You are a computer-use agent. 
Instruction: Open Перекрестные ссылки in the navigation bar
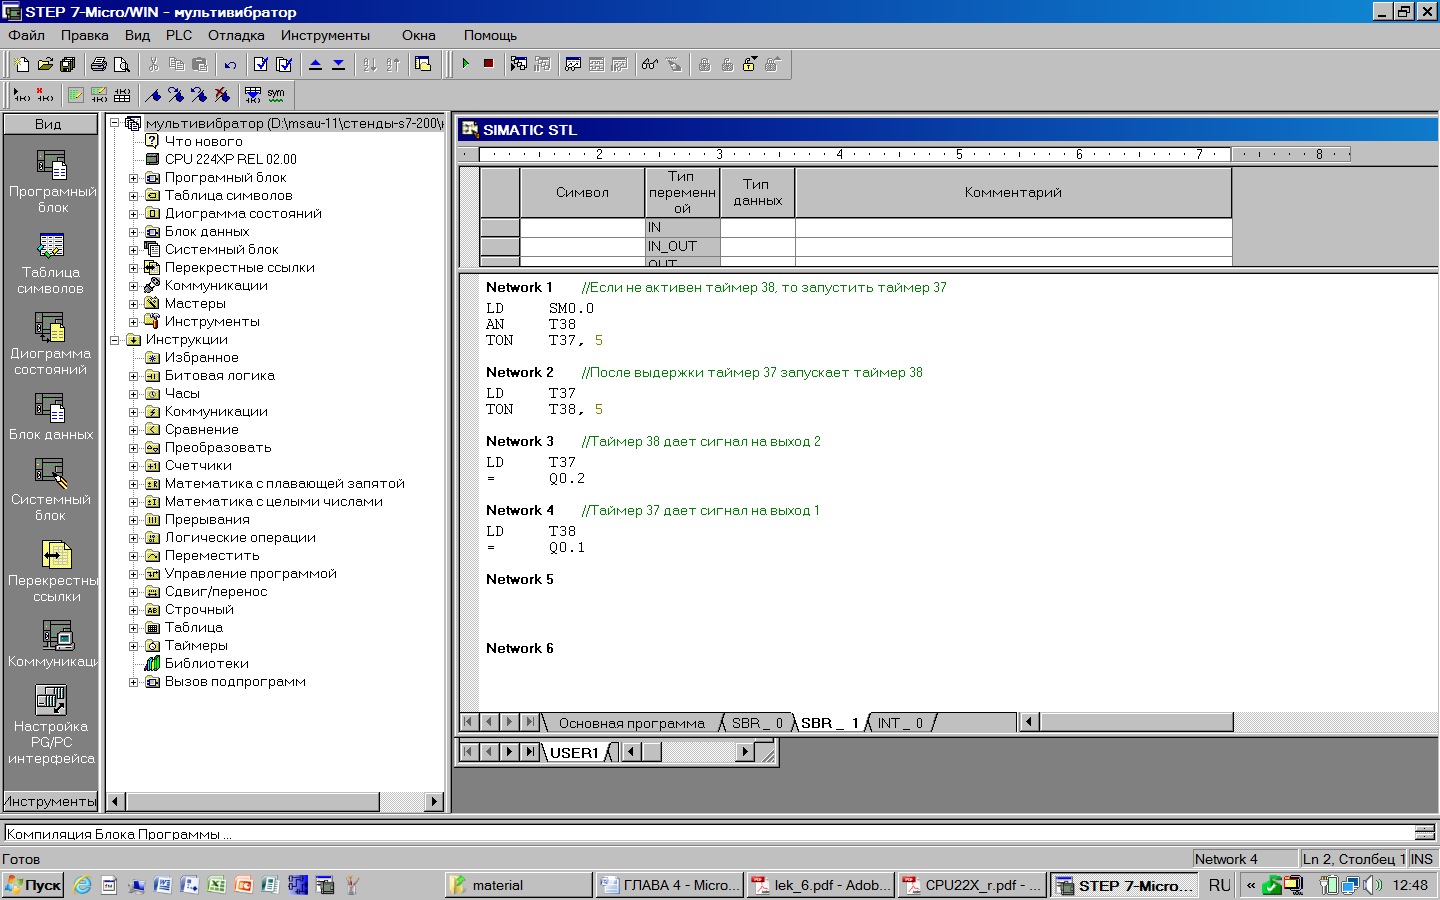point(51,571)
